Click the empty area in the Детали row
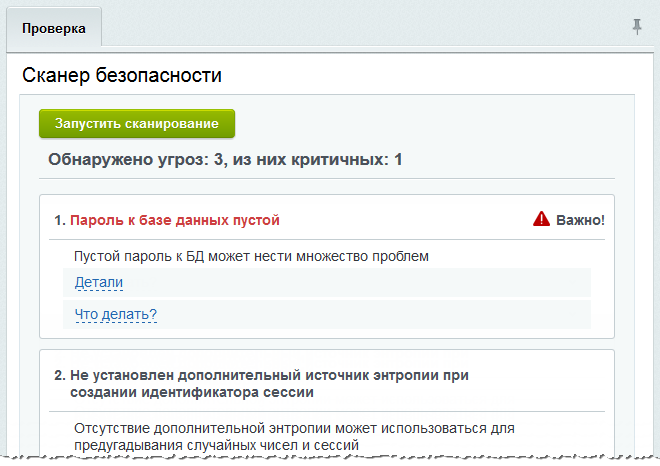This screenshot has height=466, width=660. tap(350, 283)
